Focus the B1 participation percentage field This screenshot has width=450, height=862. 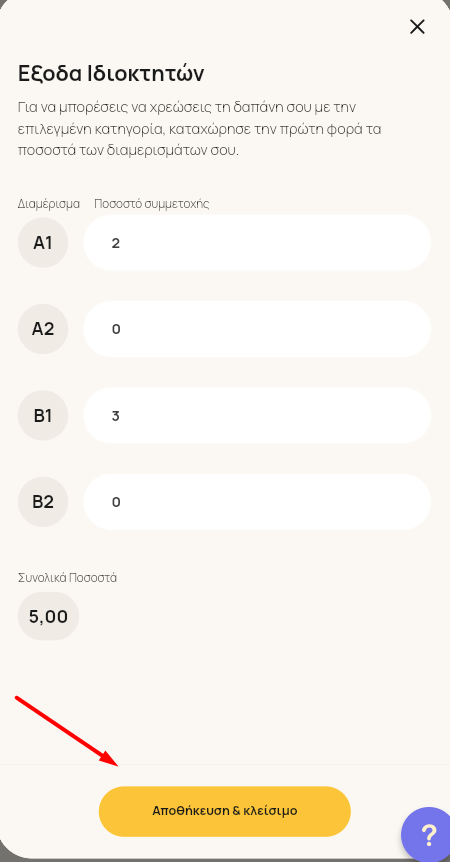[257, 415]
